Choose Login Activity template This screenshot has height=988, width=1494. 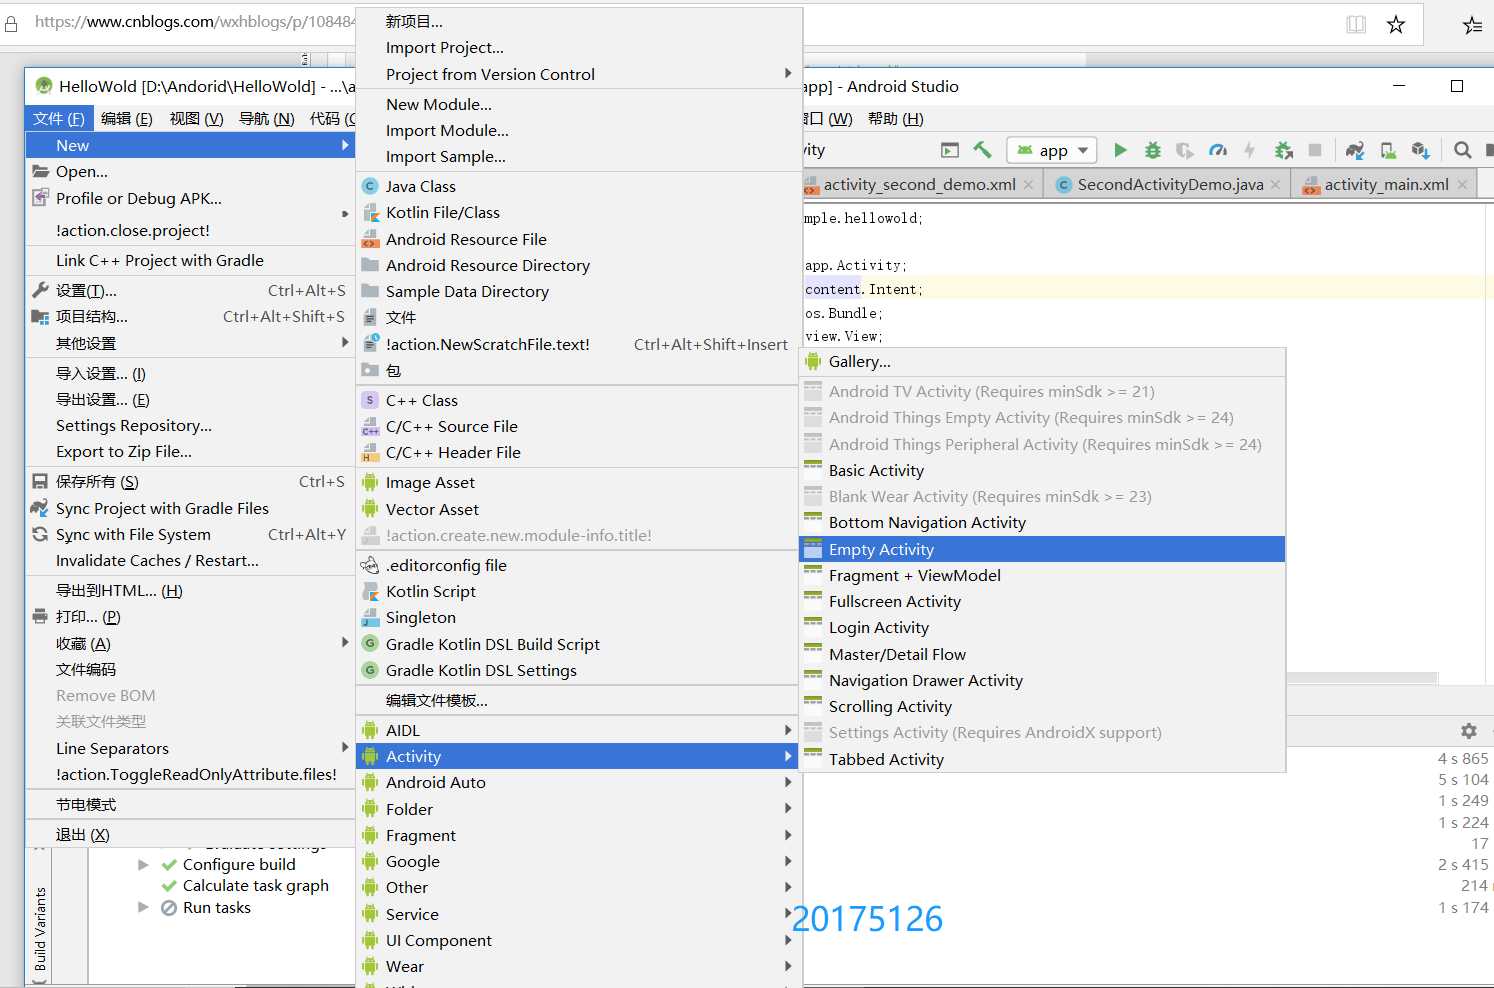coord(1042,627)
